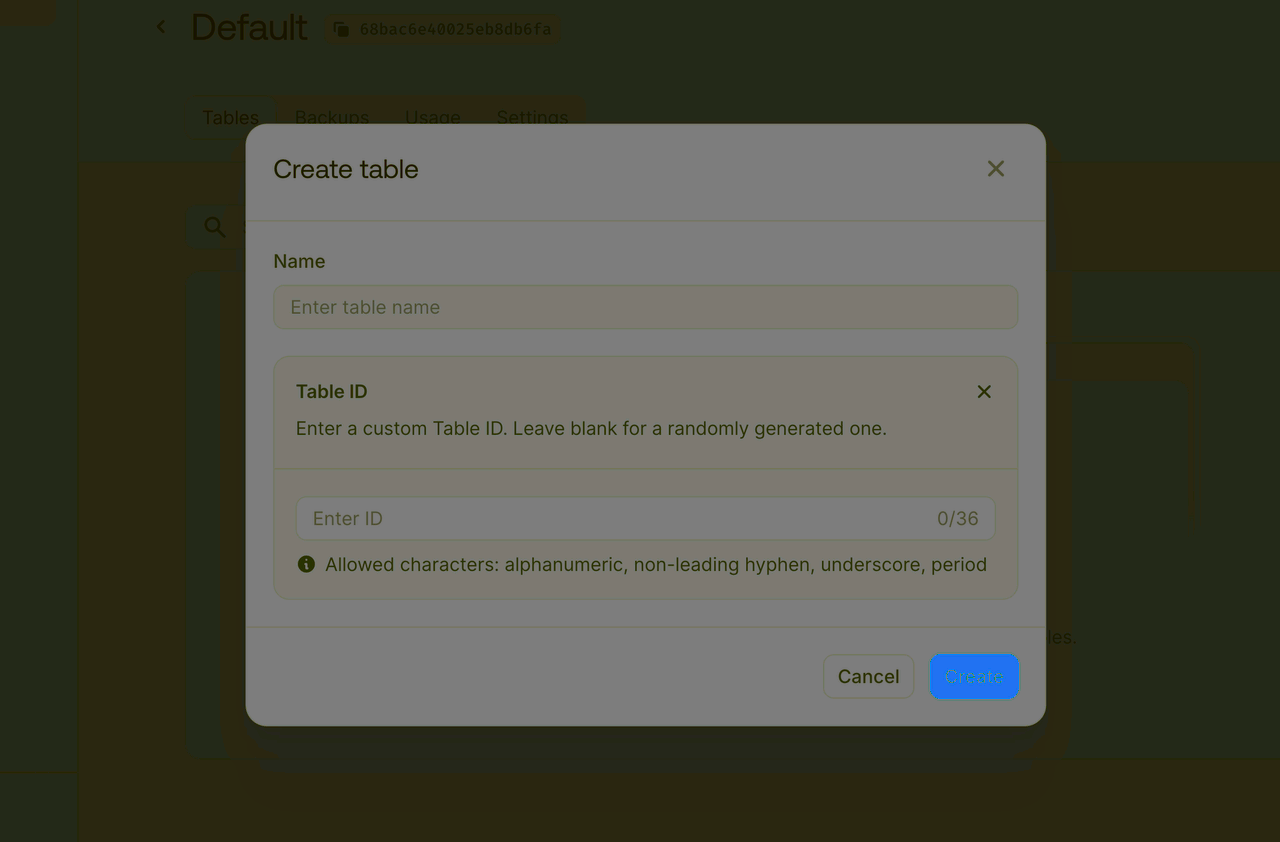
Task: Focus the Enter table name field
Action: tap(645, 307)
